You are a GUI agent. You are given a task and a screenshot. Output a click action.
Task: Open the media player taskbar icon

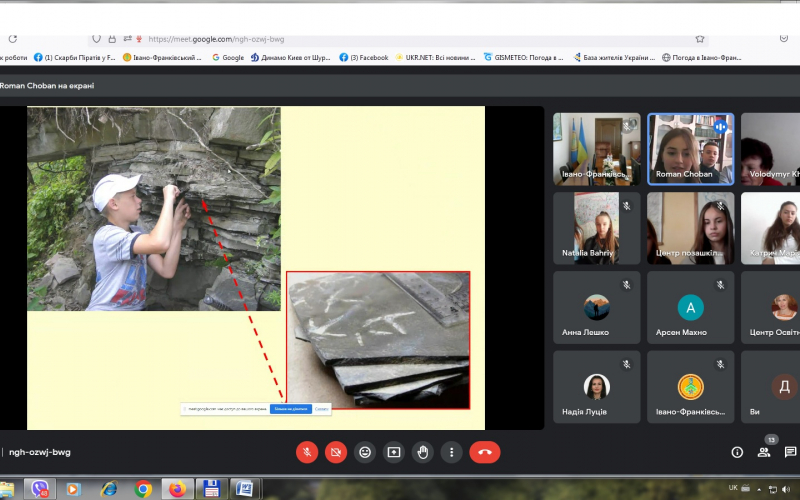[73, 489]
